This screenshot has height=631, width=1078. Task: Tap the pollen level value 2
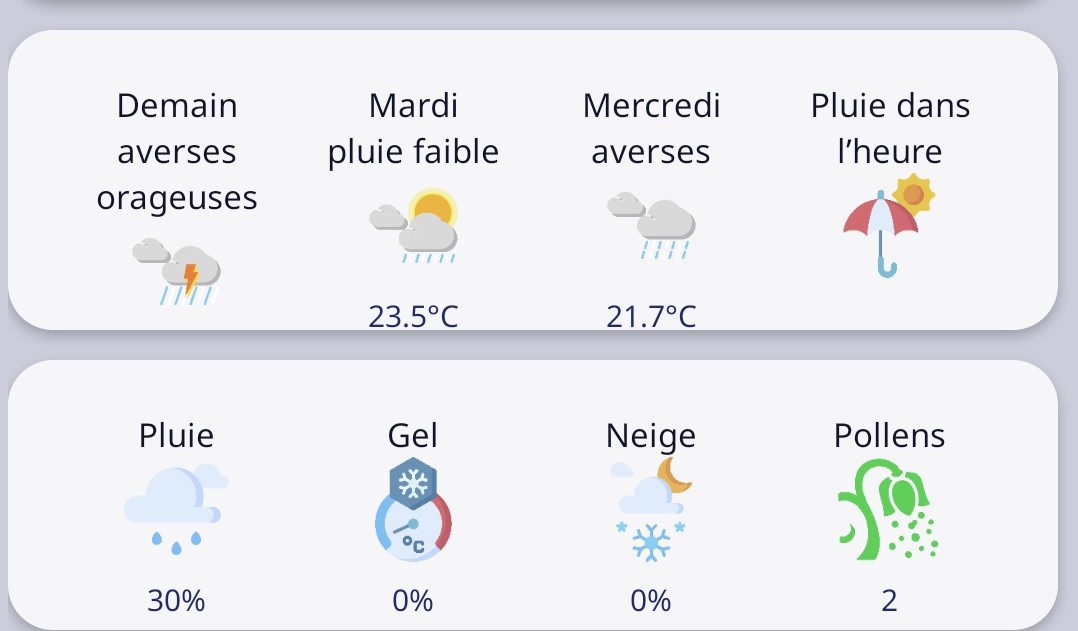point(889,600)
